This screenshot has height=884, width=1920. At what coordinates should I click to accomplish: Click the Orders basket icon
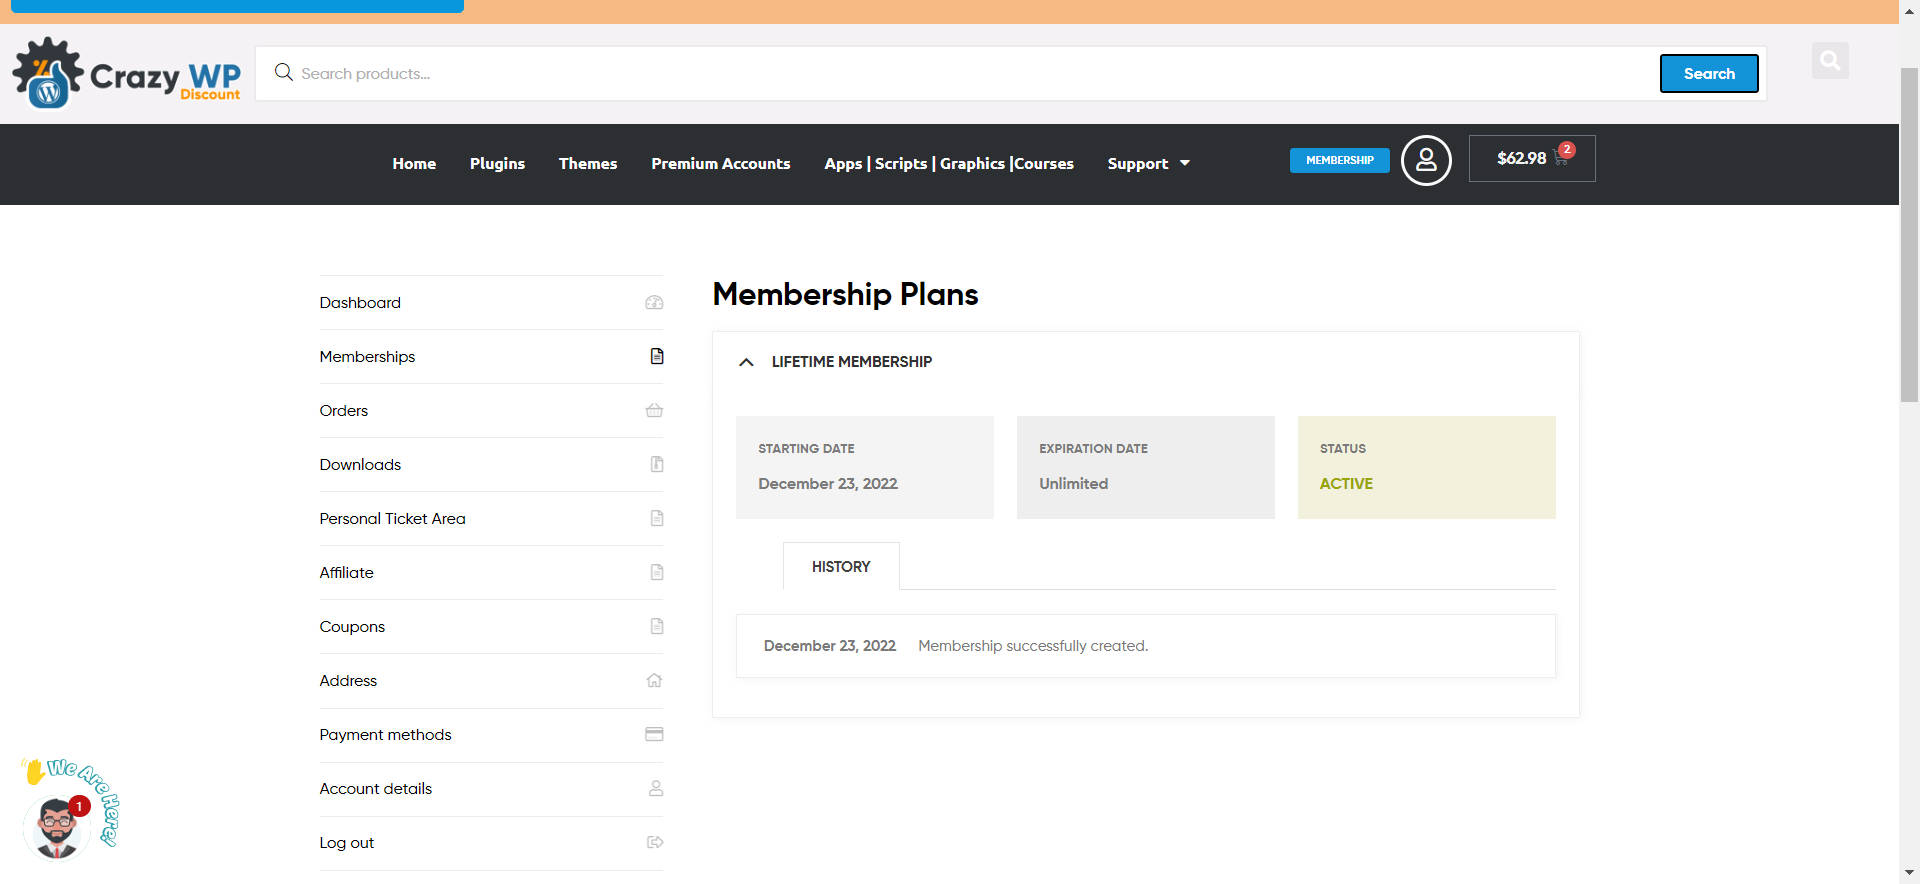654,411
